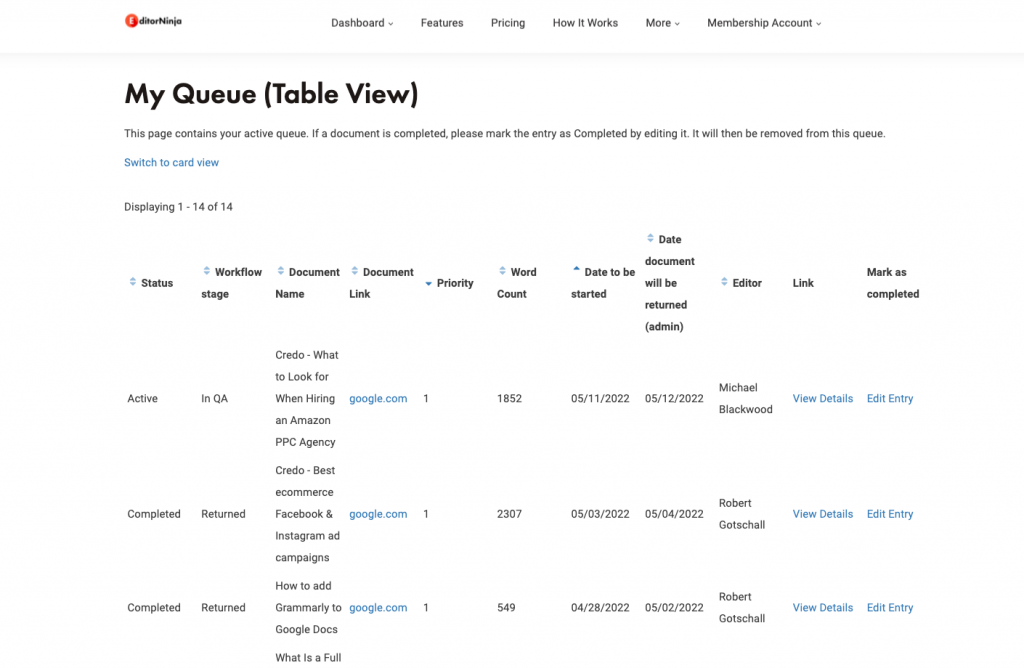Image resolution: width=1024 pixels, height=668 pixels.
Task: Click the Priority descending sort arrow
Action: pos(428,283)
